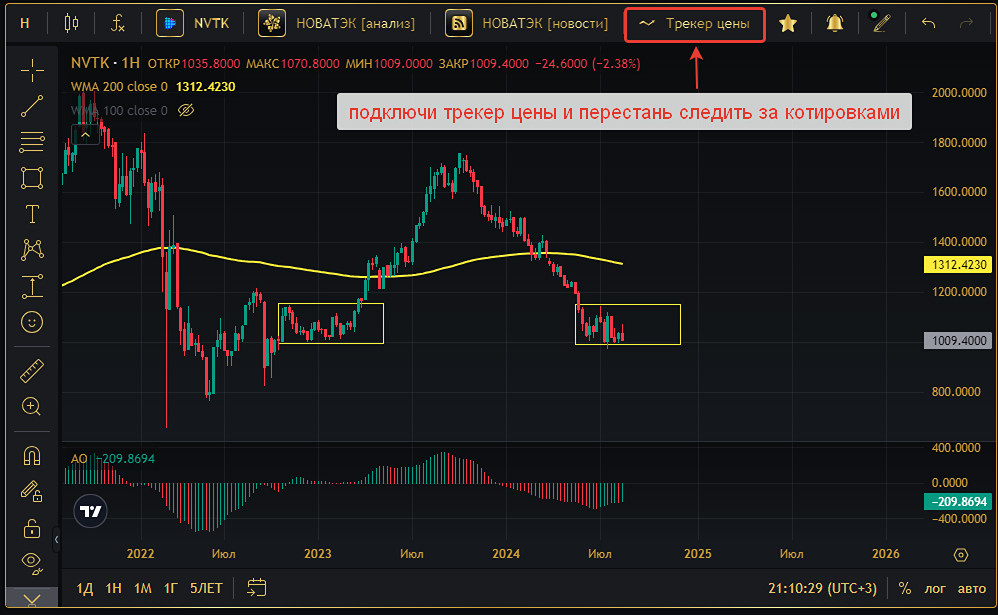Image resolution: width=998 pixels, height=615 pixels.
Task: Toggle lock all drawings padlock
Action: tap(32, 528)
